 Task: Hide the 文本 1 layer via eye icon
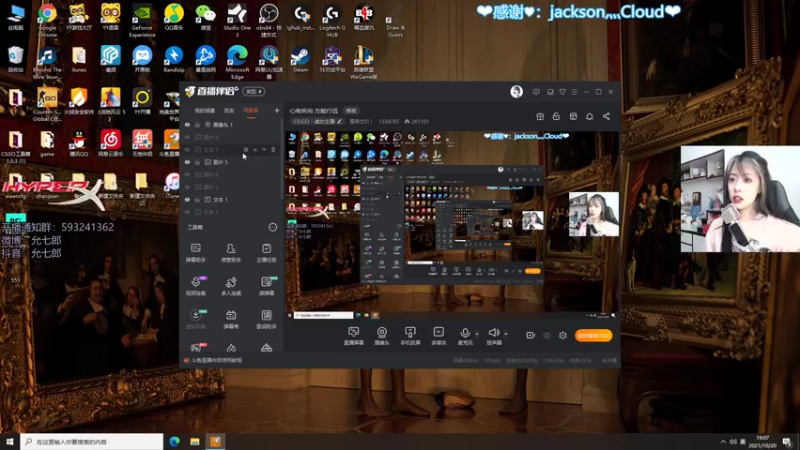pos(187,199)
